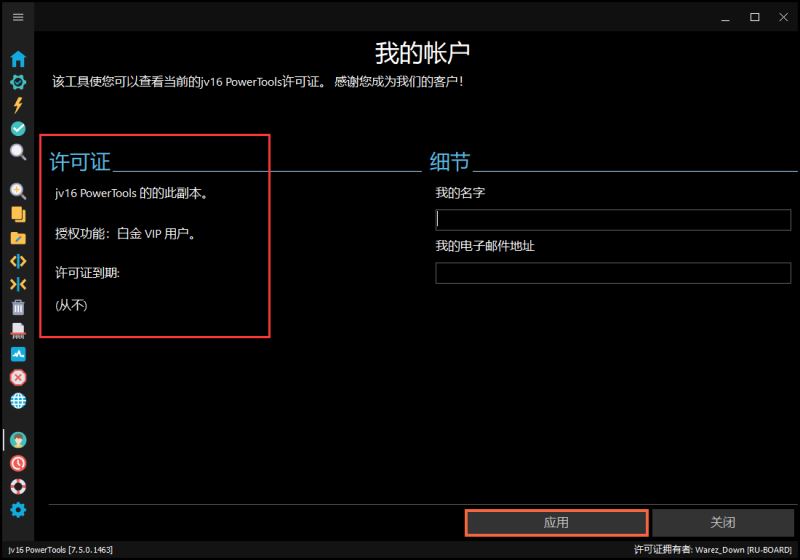Open the file shredder wipe tool
This screenshot has height=560, width=800.
pyautogui.click(x=18, y=330)
